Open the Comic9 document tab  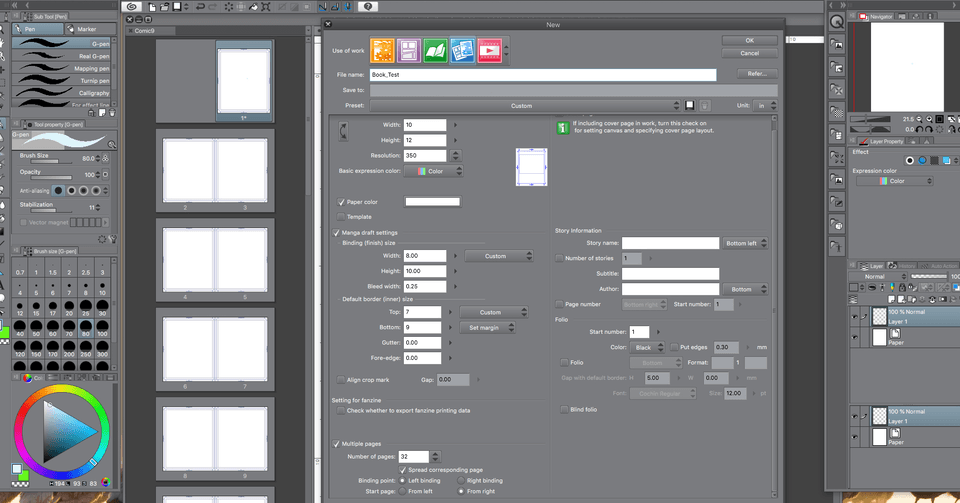(145, 30)
